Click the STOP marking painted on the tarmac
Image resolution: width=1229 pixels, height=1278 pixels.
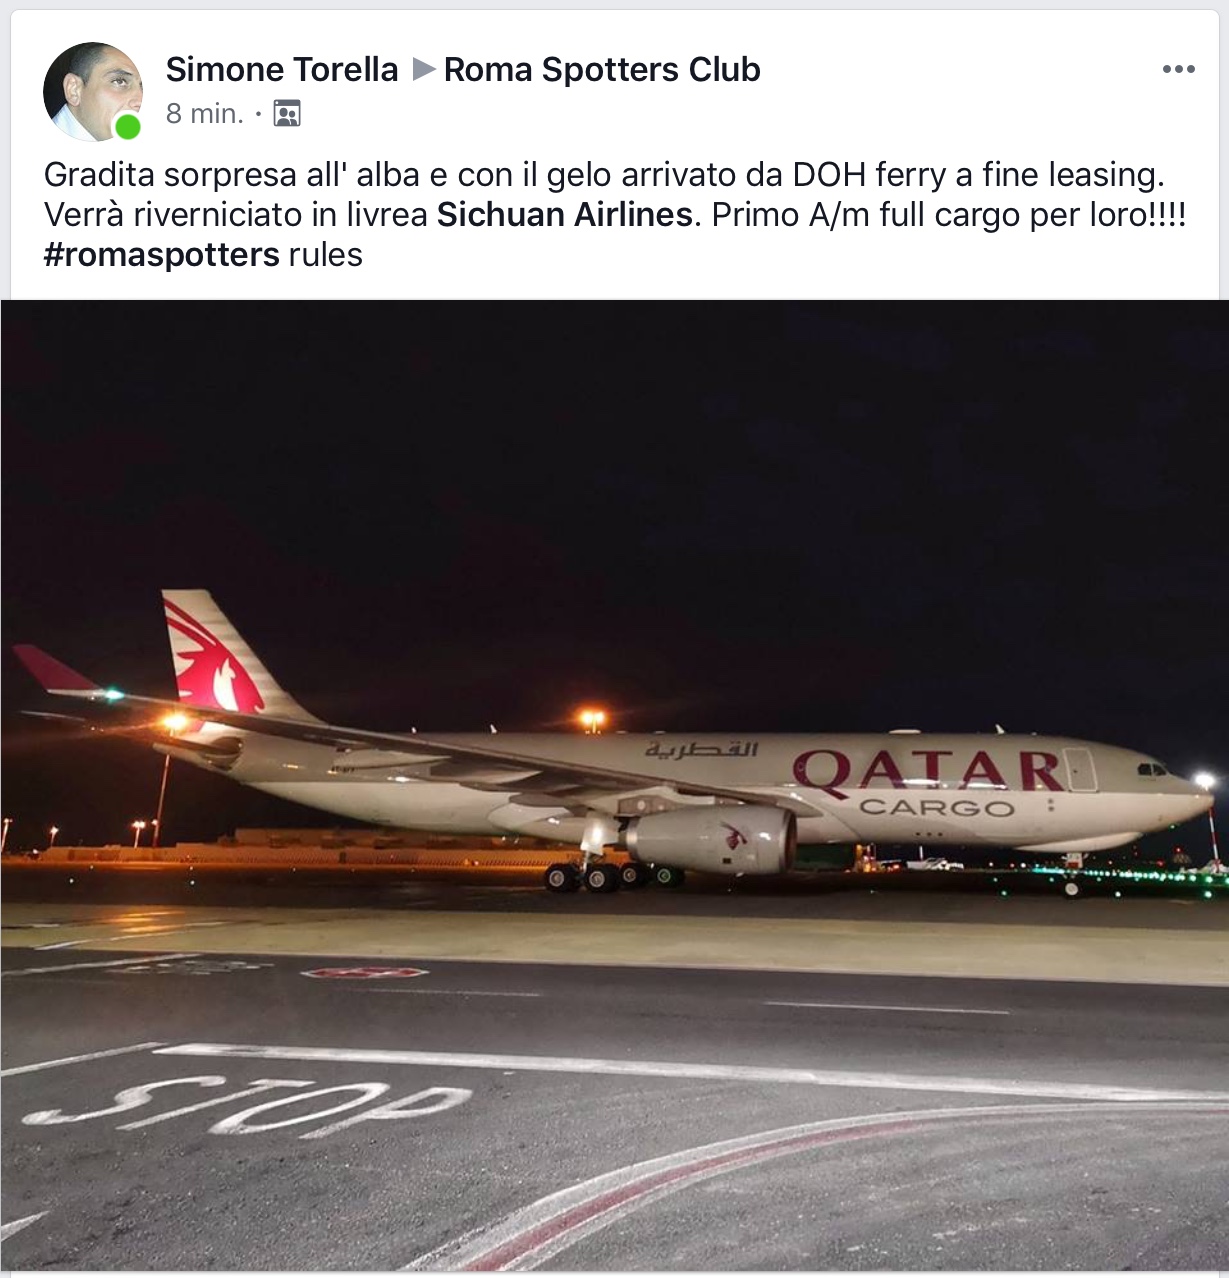(250, 1104)
